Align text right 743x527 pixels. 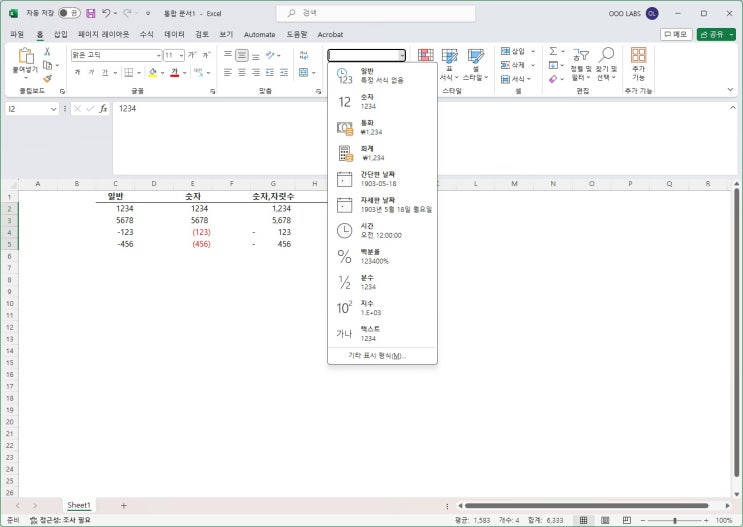256,73
